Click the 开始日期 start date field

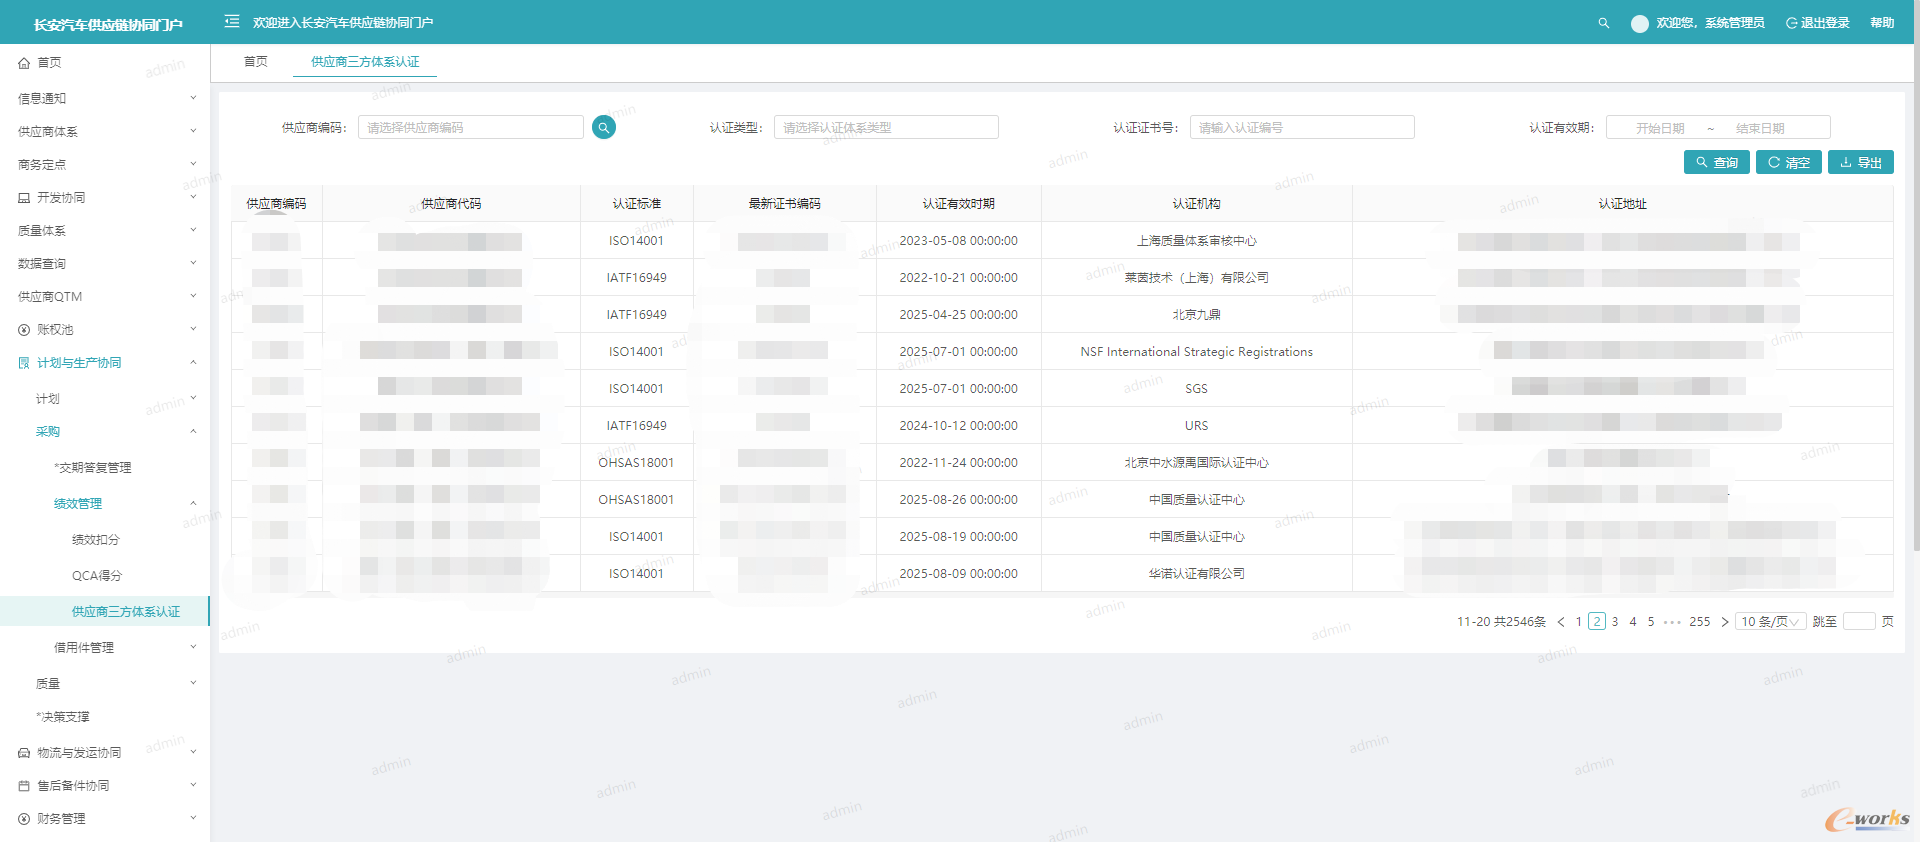click(1660, 128)
